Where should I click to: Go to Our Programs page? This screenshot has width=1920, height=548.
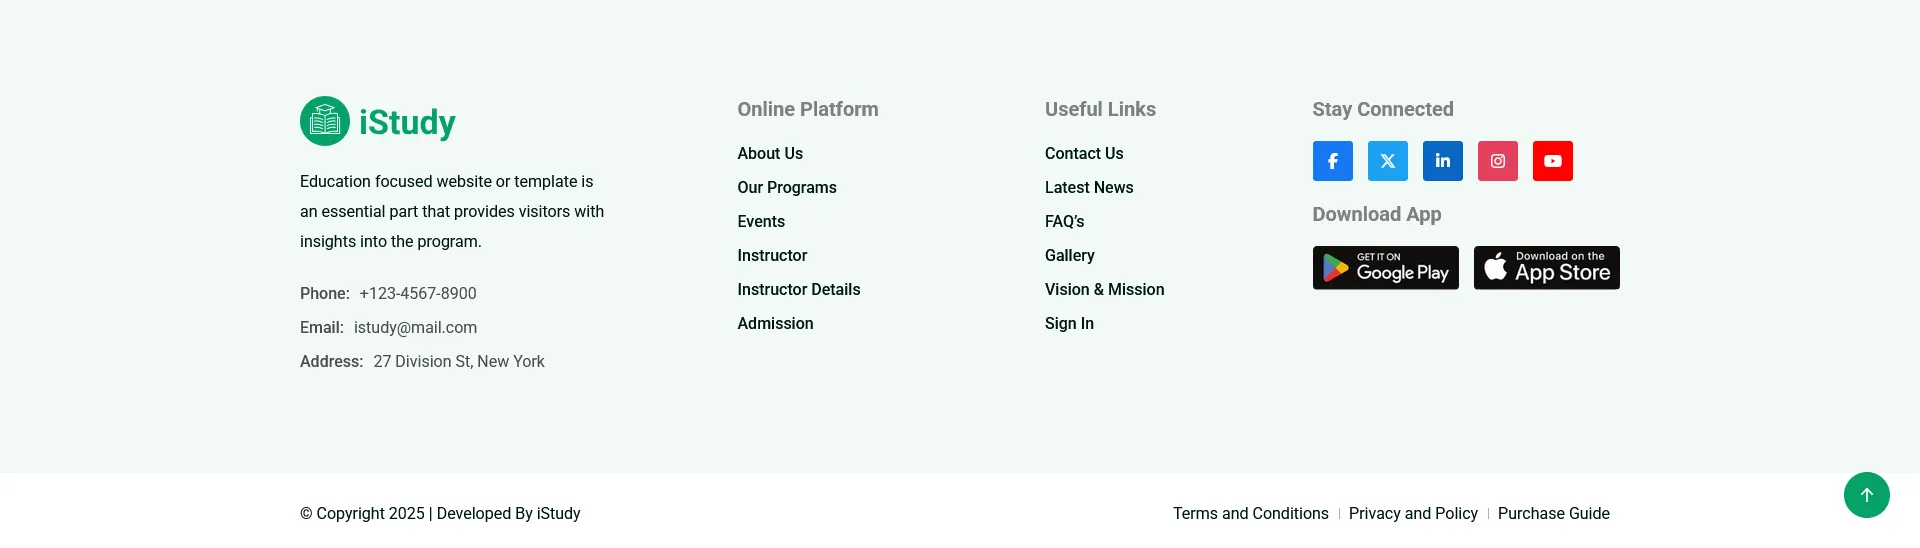(x=787, y=187)
